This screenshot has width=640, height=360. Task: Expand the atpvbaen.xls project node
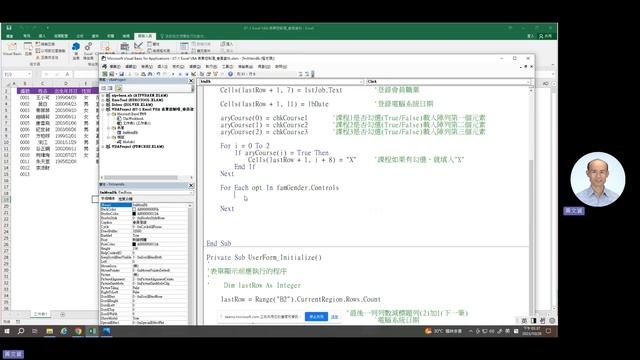pyautogui.click(x=103, y=95)
